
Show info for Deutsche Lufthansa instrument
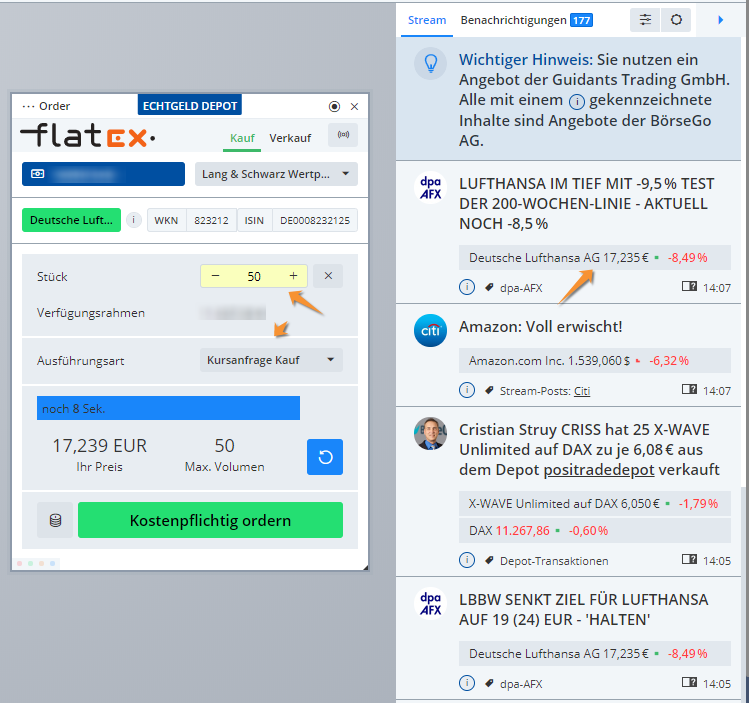tap(134, 220)
